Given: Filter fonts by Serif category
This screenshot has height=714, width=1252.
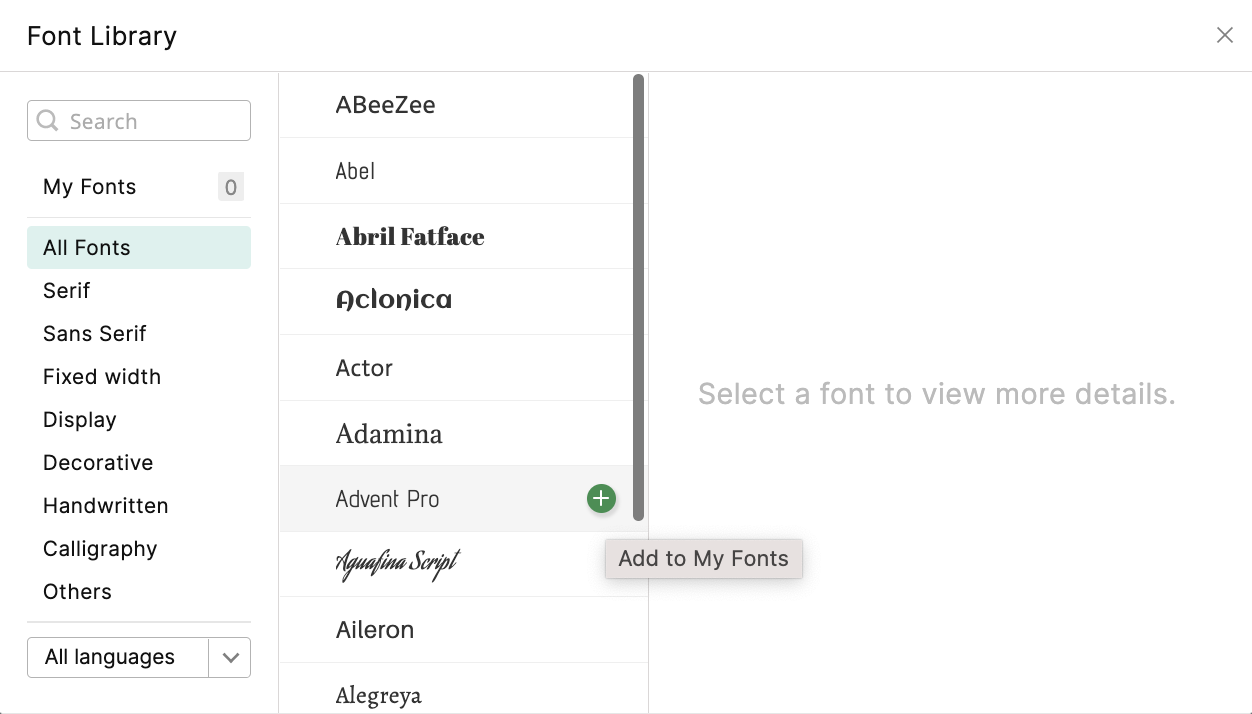Looking at the screenshot, I should (67, 291).
